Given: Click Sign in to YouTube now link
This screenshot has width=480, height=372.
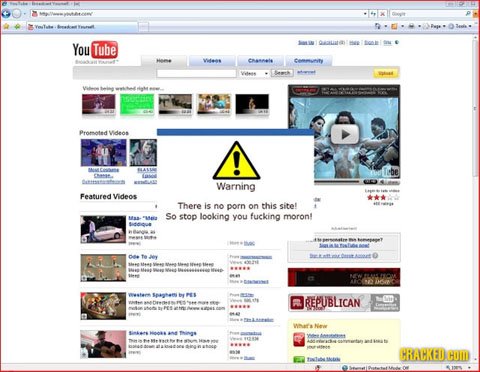Looking at the screenshot, I should [344, 245].
